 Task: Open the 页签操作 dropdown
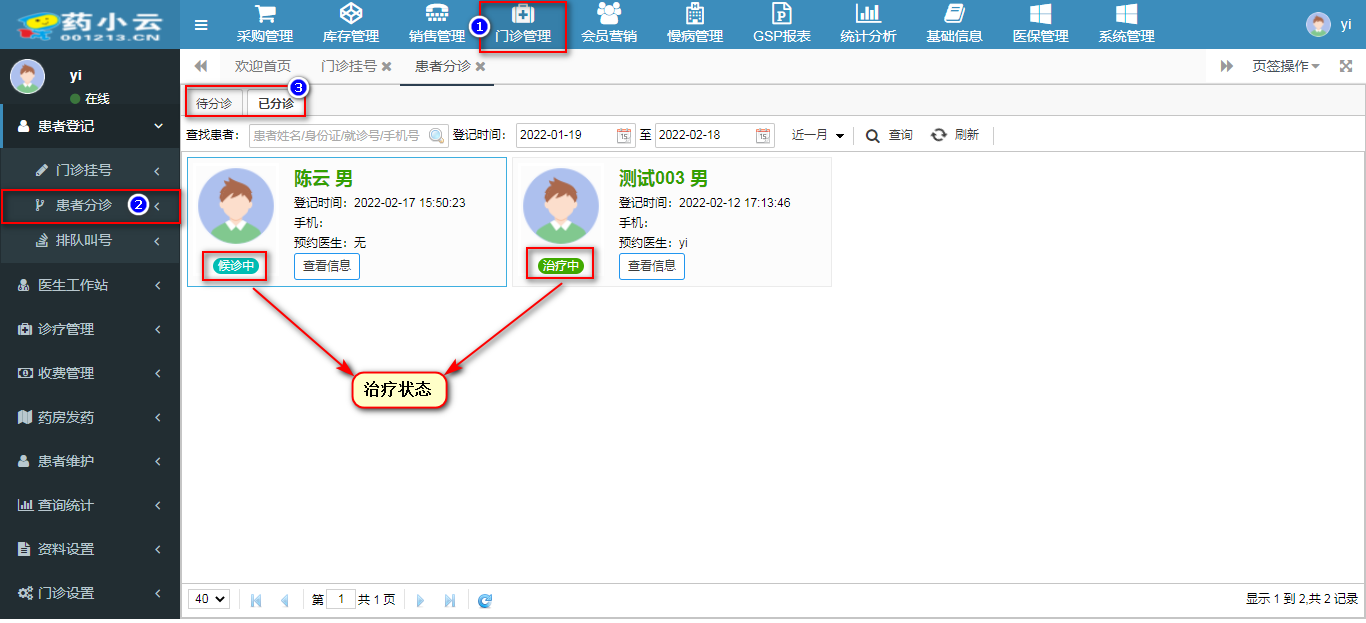point(1285,66)
